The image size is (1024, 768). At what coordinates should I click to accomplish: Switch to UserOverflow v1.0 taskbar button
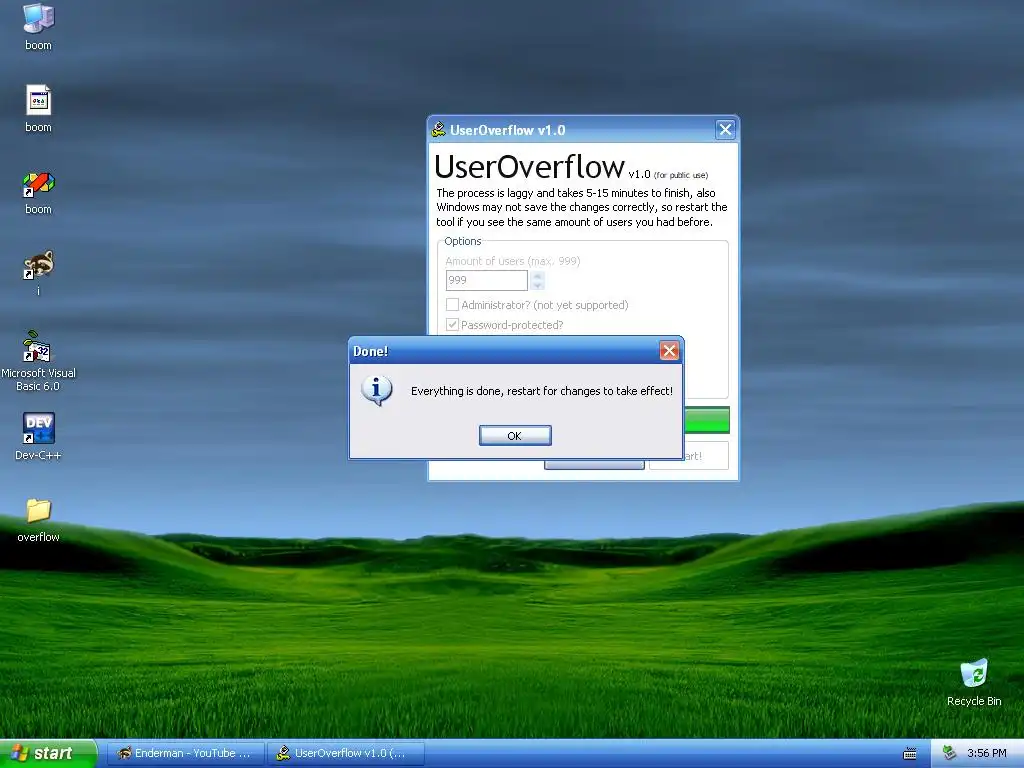[346, 754]
